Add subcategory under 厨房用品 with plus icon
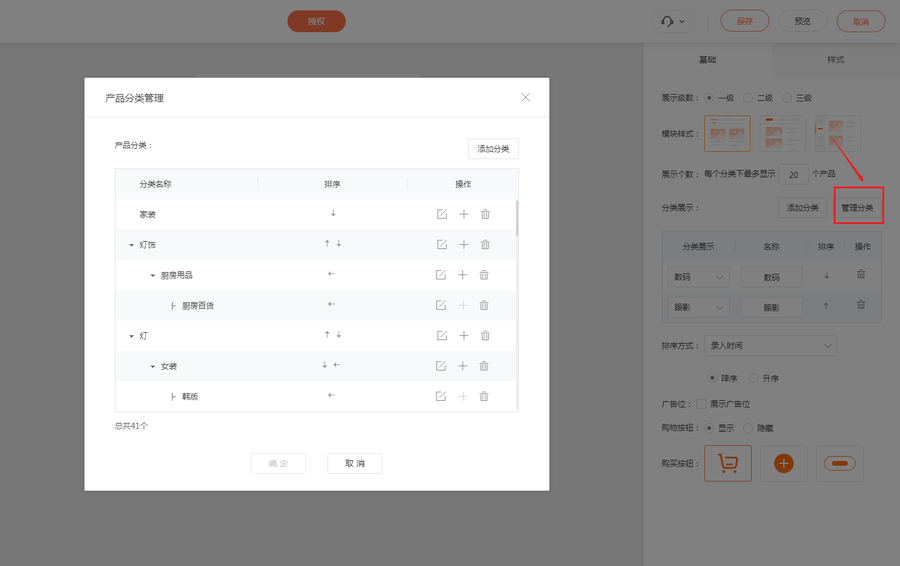900x566 pixels. tap(463, 275)
